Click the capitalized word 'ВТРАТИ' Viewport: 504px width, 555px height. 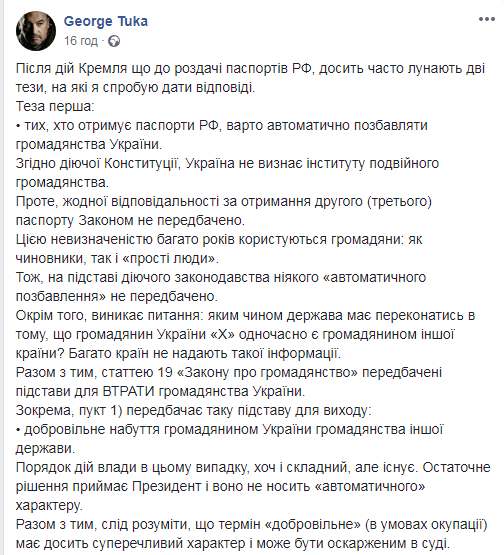[129, 391]
